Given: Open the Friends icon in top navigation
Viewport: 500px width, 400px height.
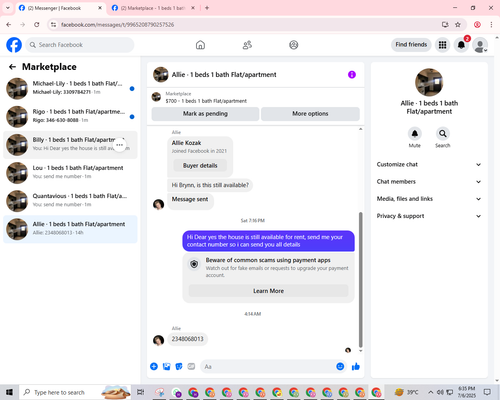Looking at the screenshot, I should tap(247, 45).
